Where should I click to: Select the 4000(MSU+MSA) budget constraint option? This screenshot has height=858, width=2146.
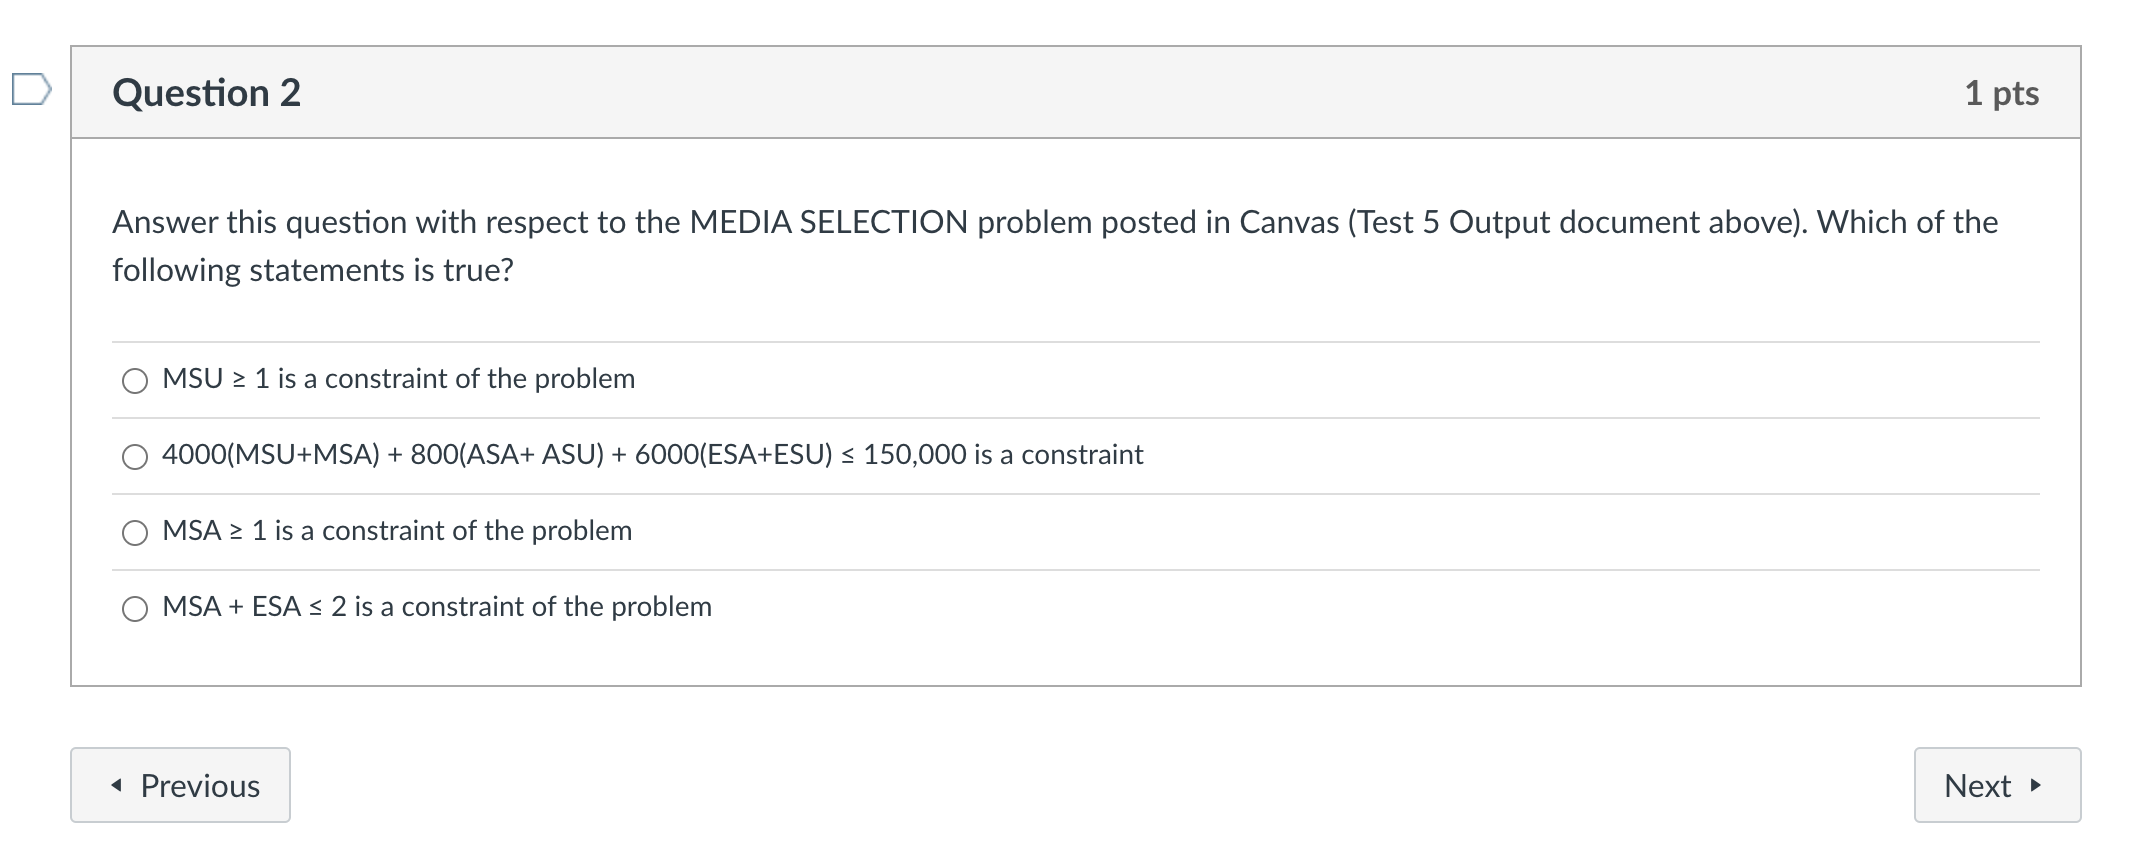[135, 456]
